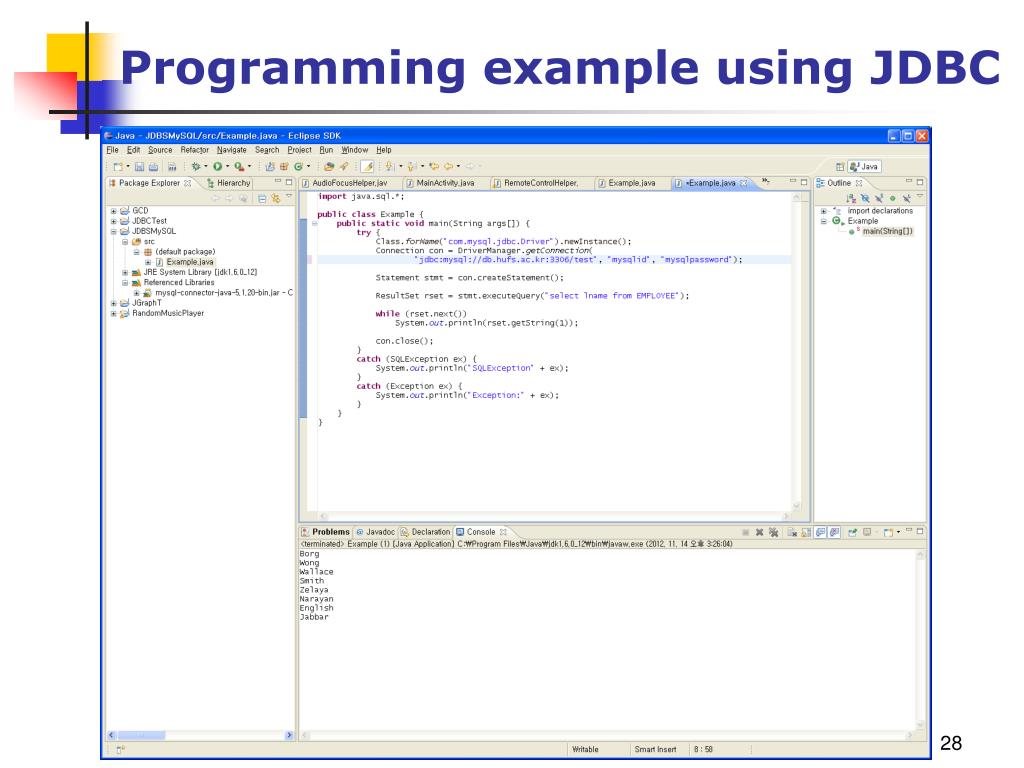Viewport: 1024px width, 768px height.
Task: Toggle Hide Fields in Outline toolbar
Action: pos(865,198)
